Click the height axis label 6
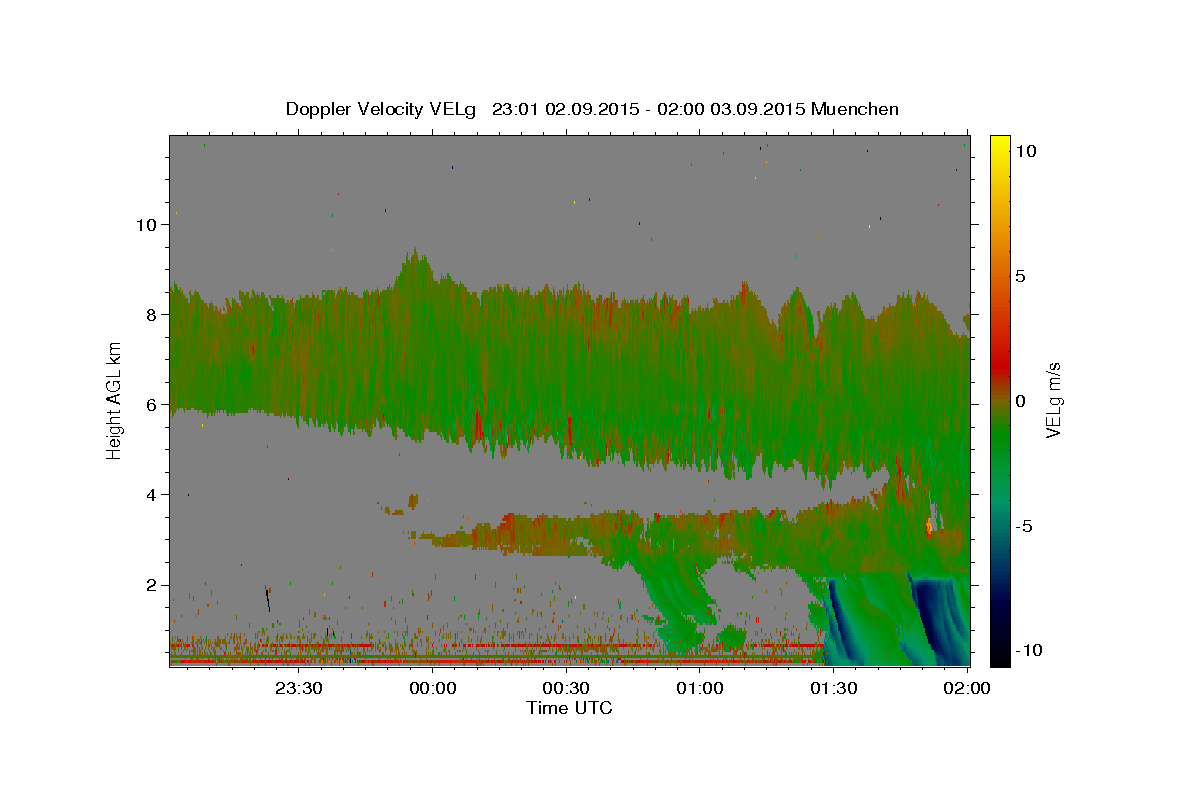The image size is (1200, 800). 152,405
